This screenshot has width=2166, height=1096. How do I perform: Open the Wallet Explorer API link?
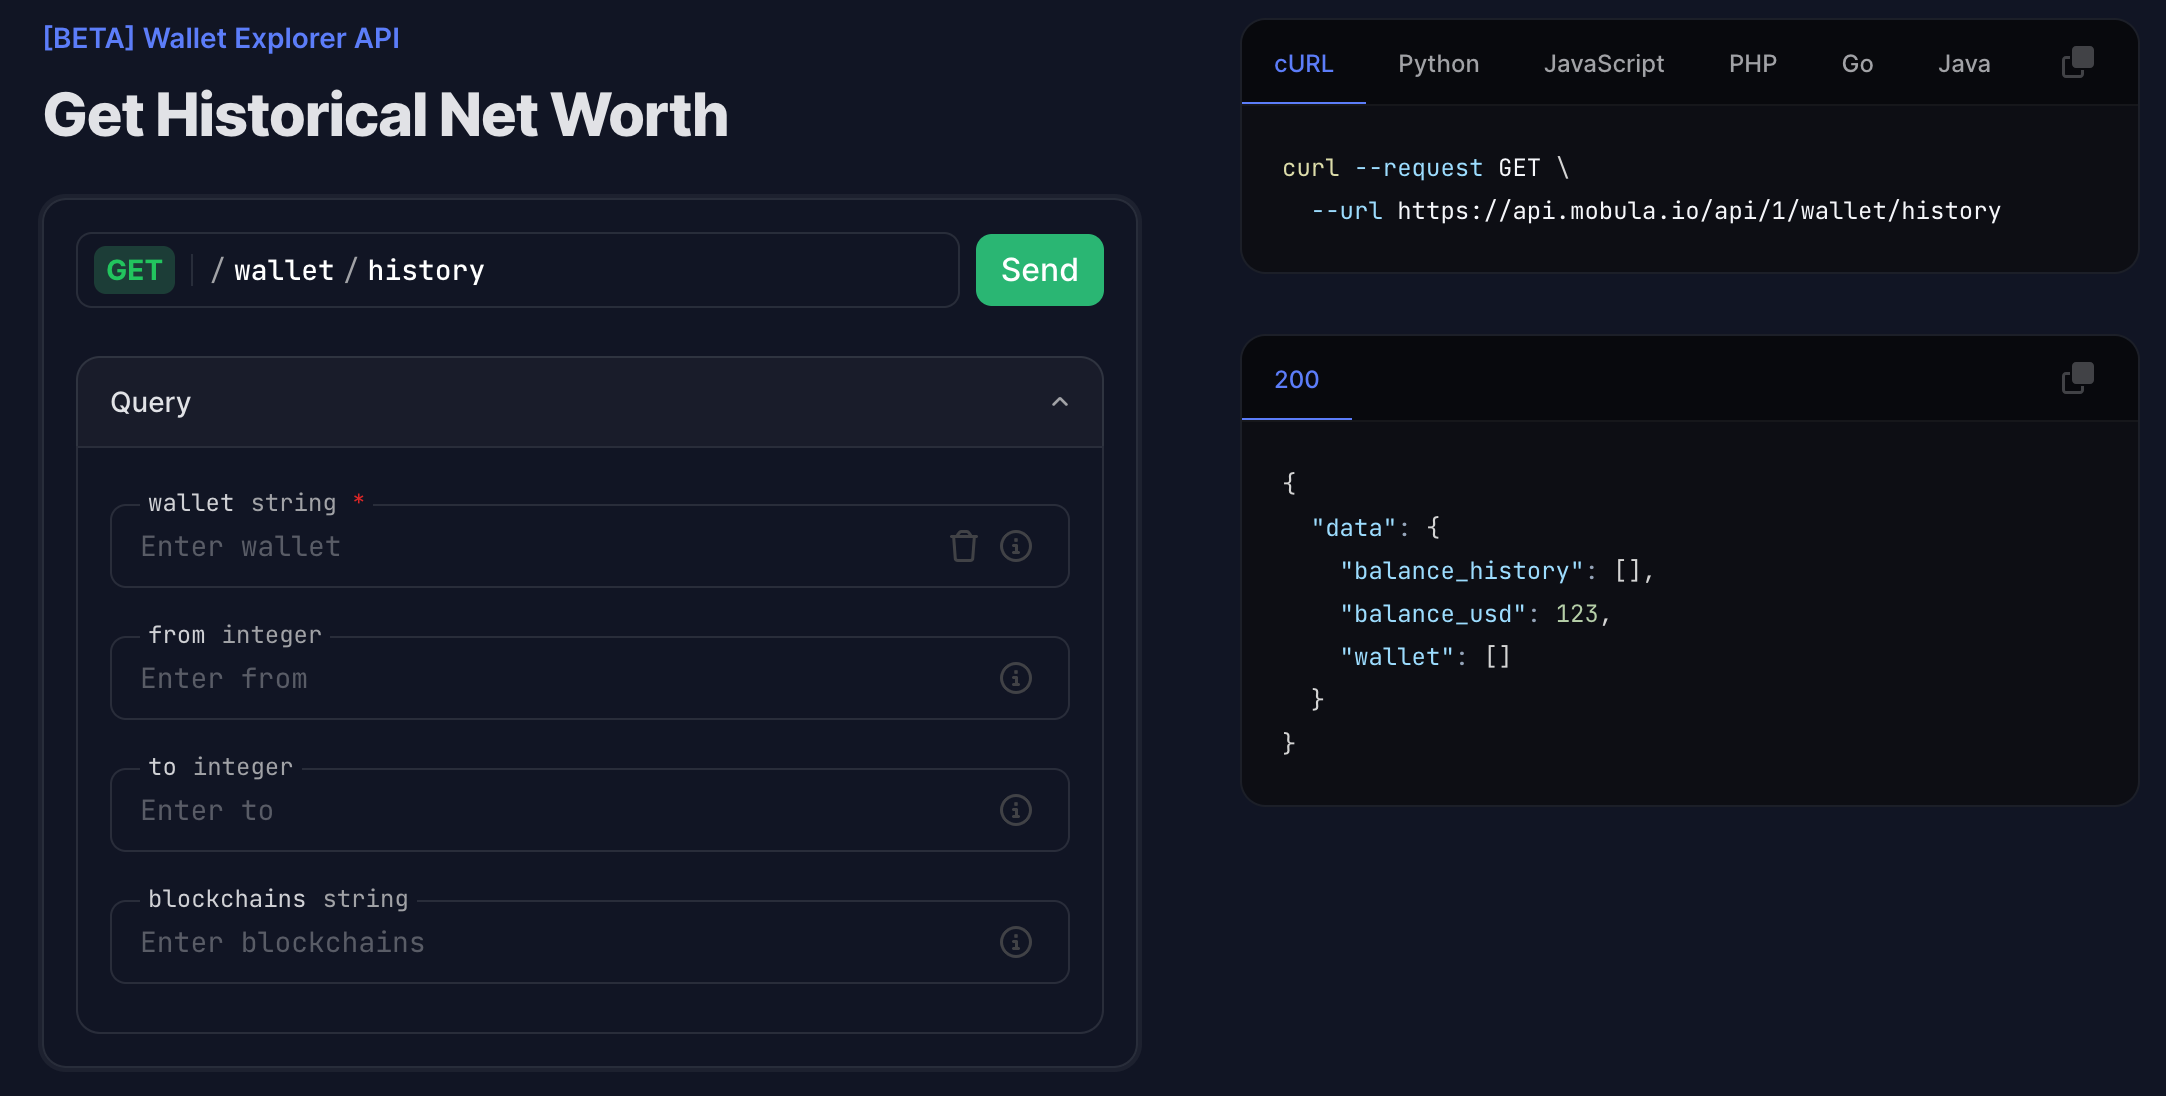coord(221,38)
